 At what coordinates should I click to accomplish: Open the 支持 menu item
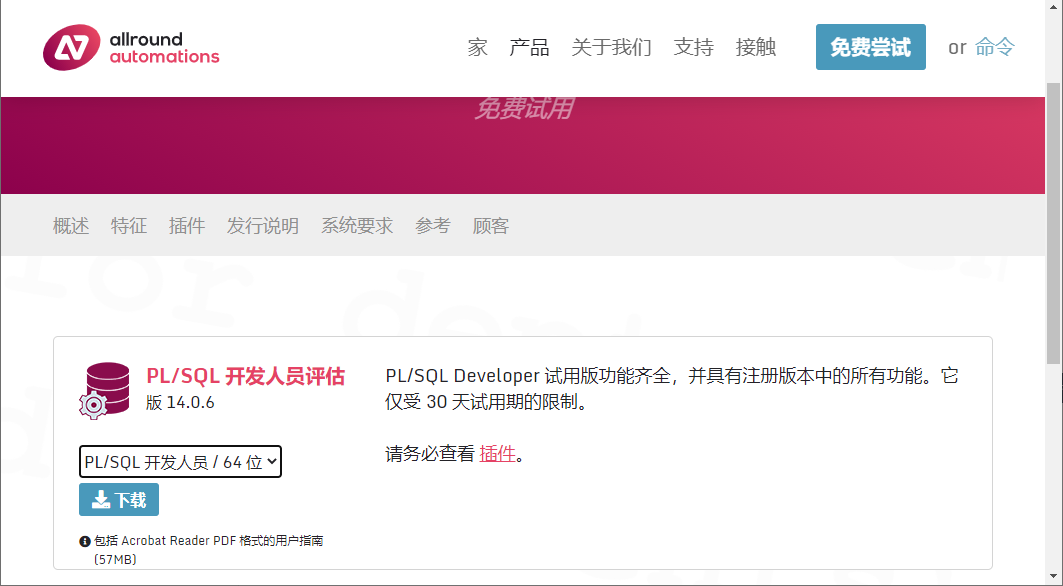(694, 47)
